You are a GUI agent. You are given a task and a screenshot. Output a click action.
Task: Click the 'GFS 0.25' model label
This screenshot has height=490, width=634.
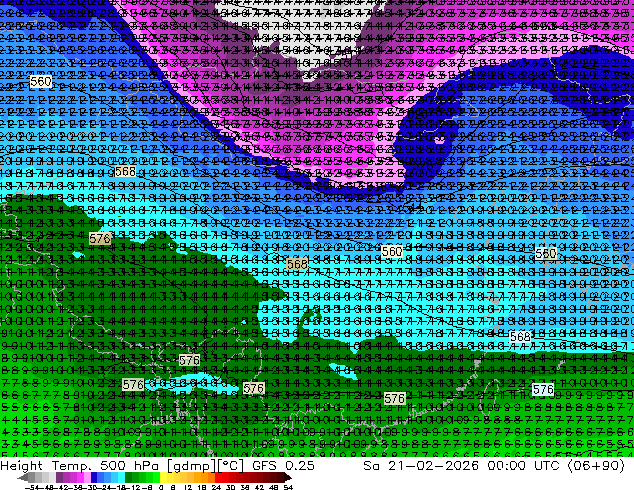pyautogui.click(x=283, y=465)
